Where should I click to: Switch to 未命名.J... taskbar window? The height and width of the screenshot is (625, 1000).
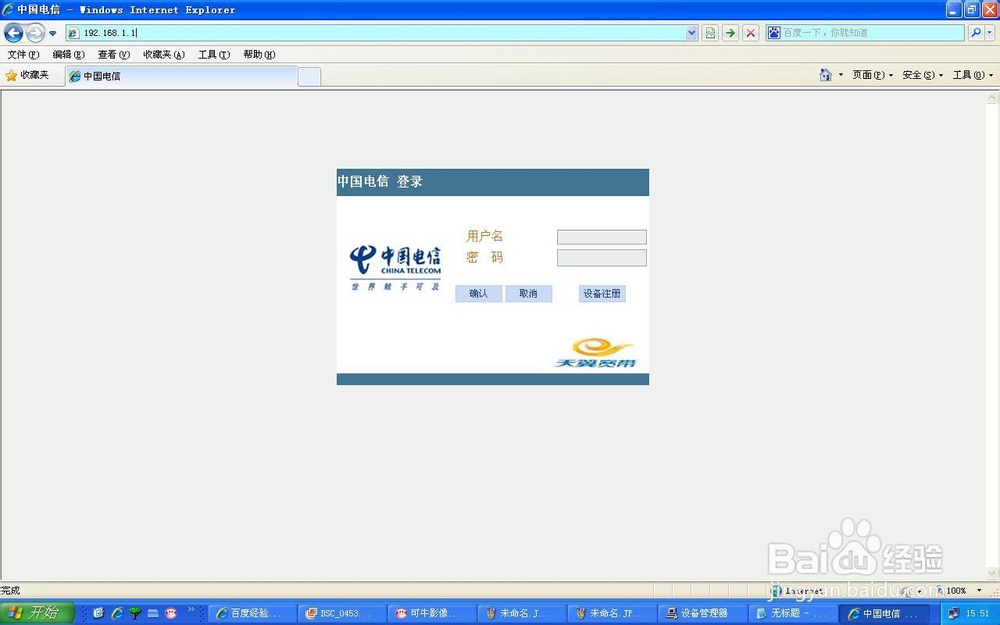click(x=522, y=614)
